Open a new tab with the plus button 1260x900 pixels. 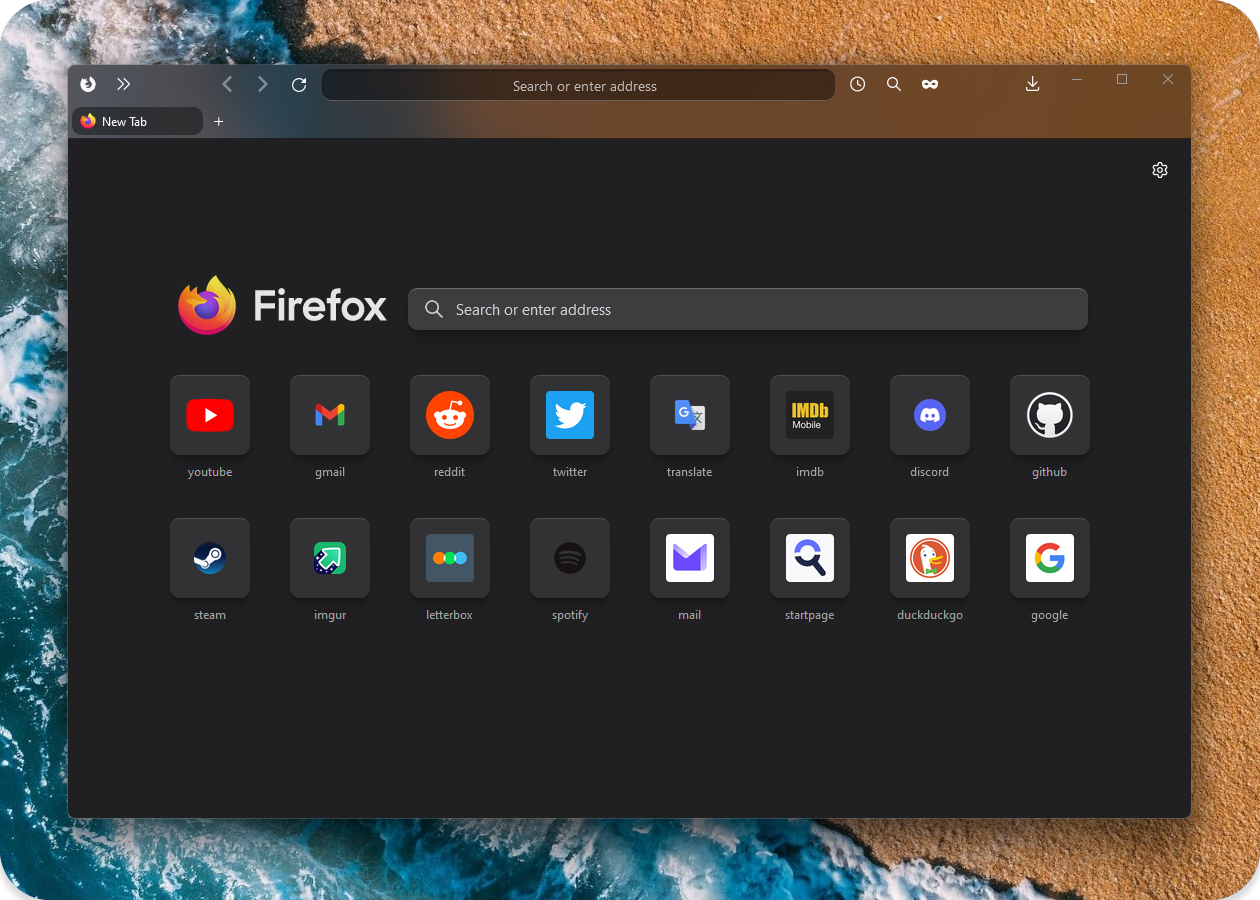tap(218, 121)
